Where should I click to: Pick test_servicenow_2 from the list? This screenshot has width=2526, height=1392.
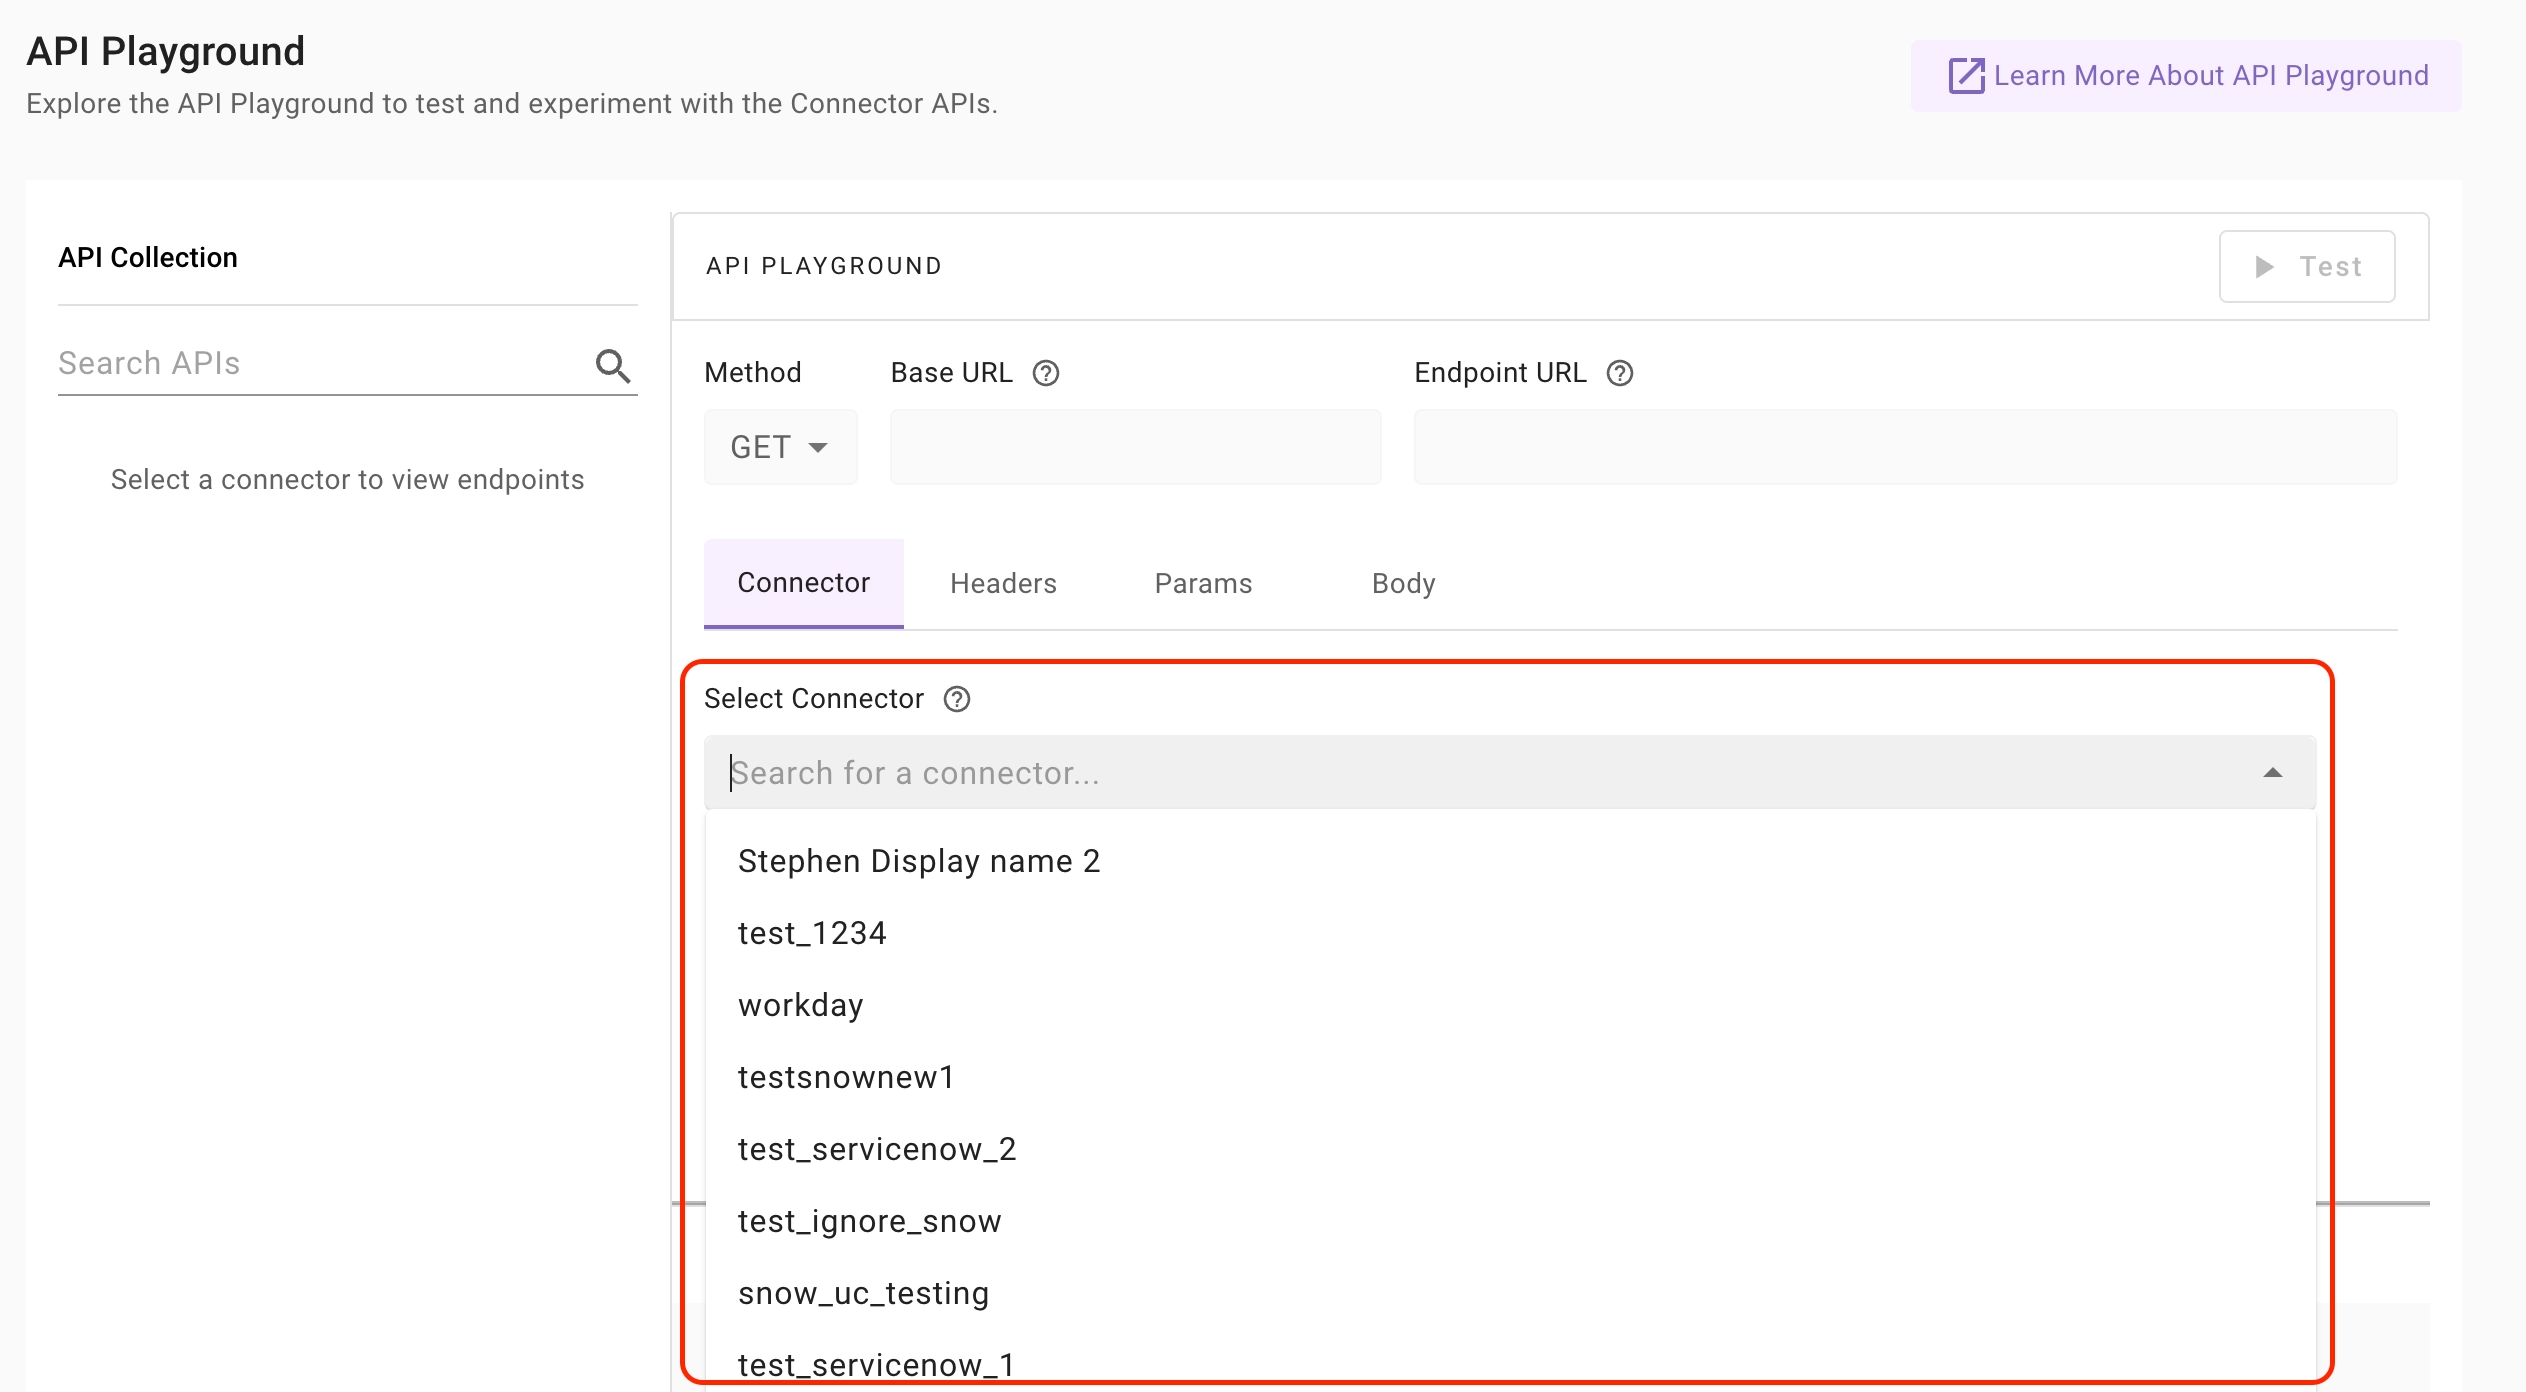click(x=877, y=1149)
